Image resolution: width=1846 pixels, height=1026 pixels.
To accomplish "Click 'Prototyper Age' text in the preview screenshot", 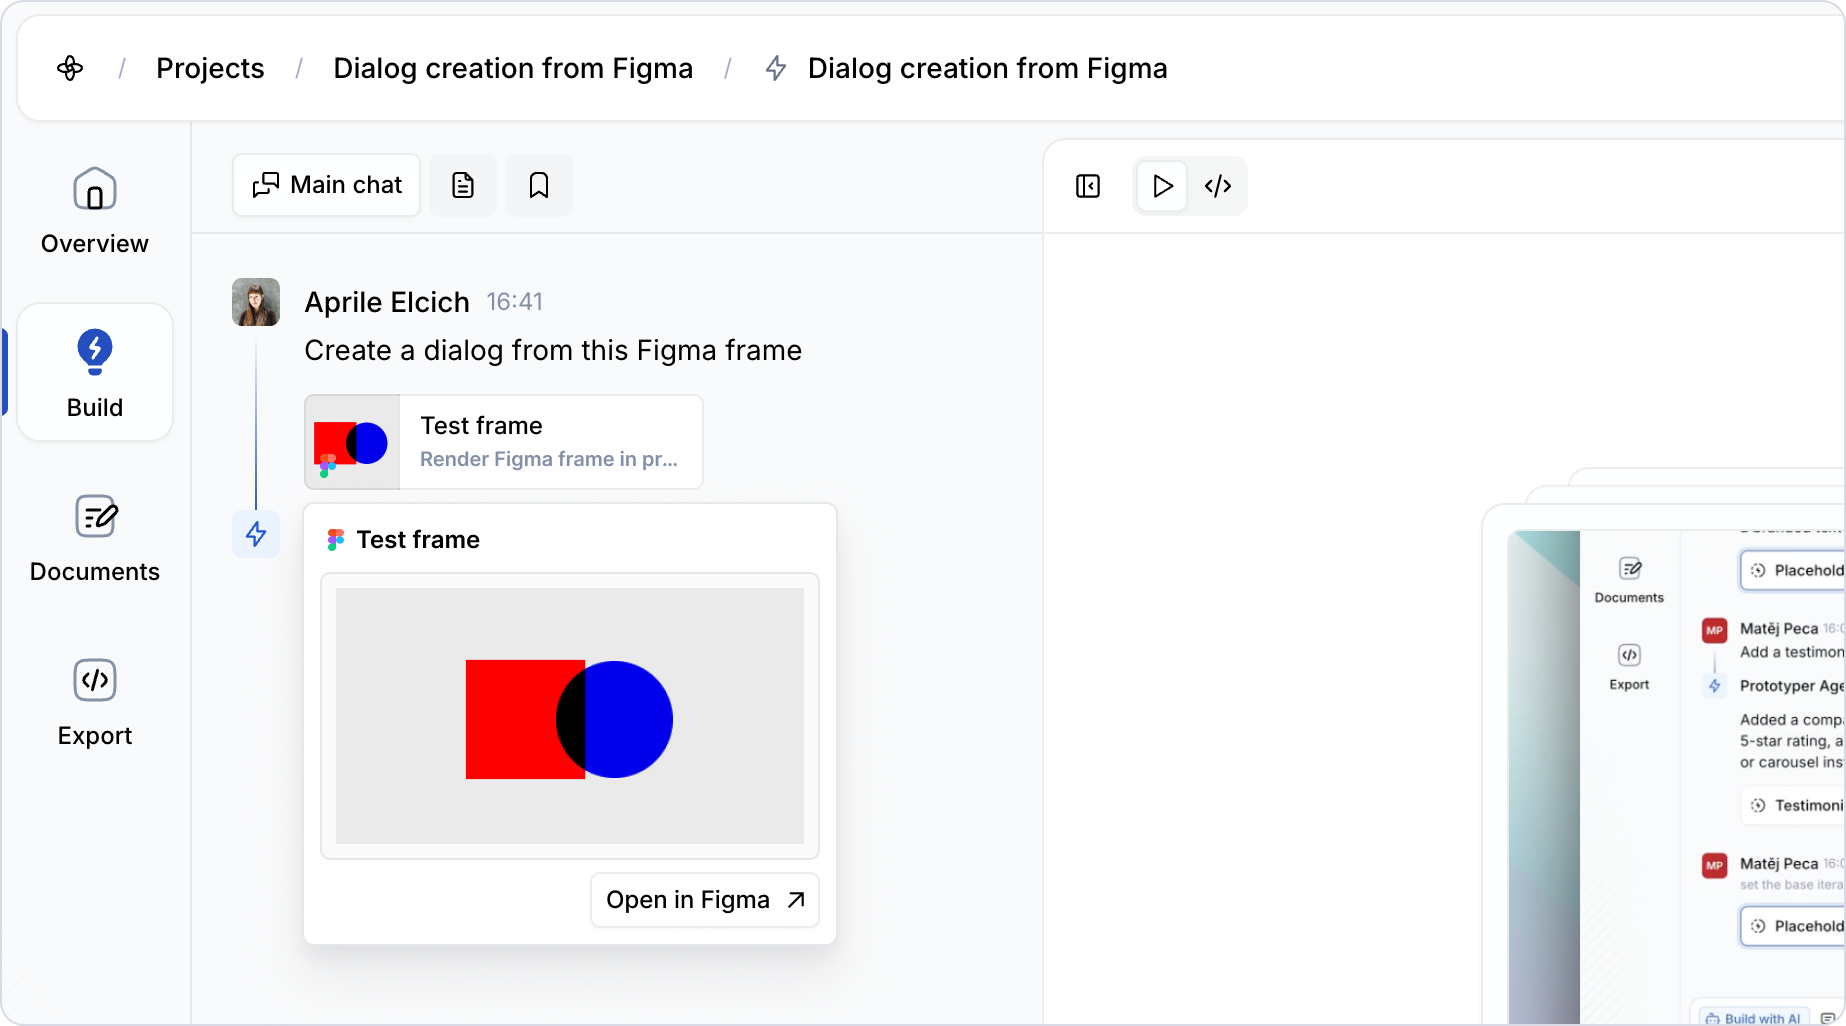I will click(1792, 686).
